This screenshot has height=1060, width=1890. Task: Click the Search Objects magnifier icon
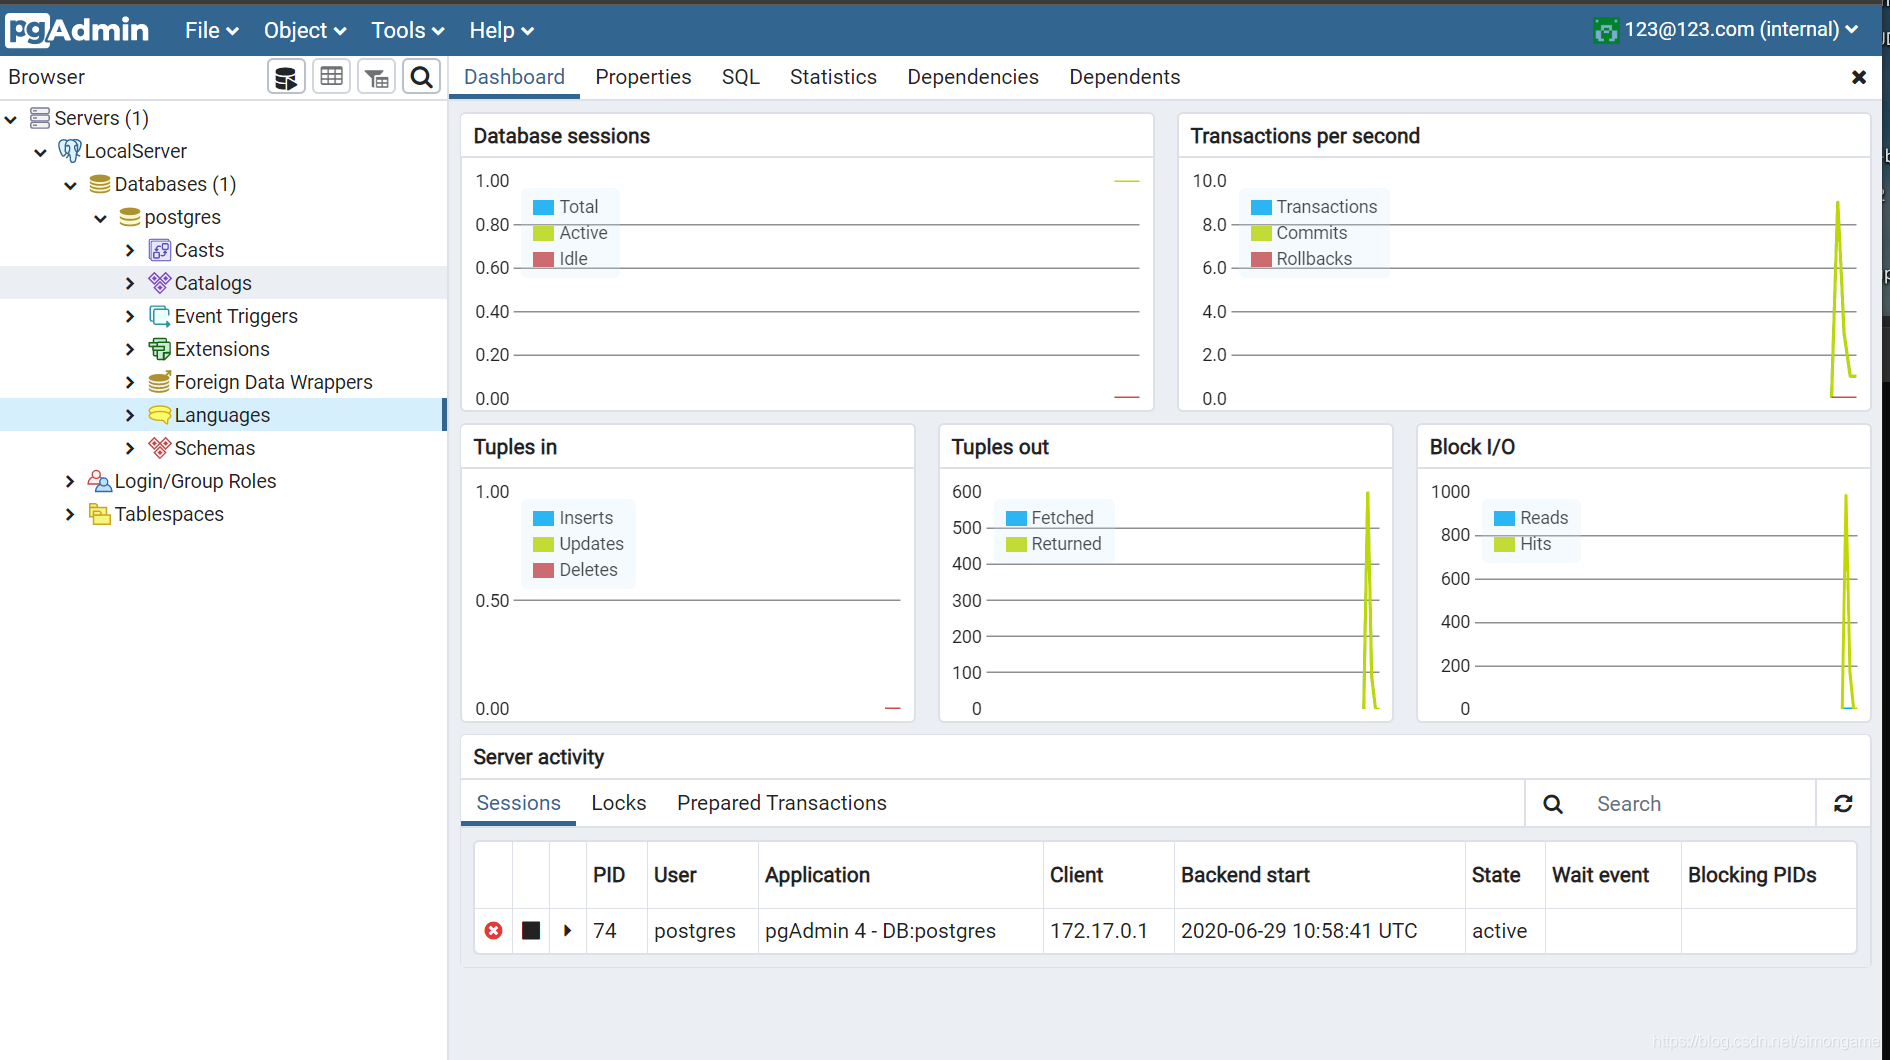pyautogui.click(x=421, y=77)
